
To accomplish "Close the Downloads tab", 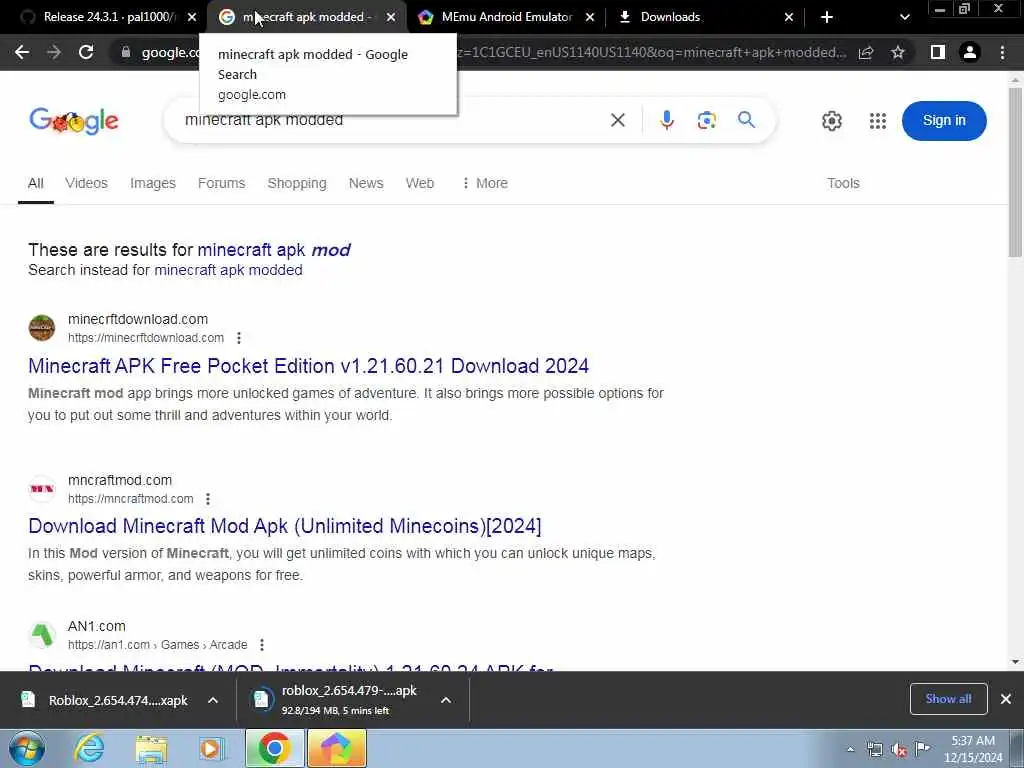I will click(x=789, y=18).
